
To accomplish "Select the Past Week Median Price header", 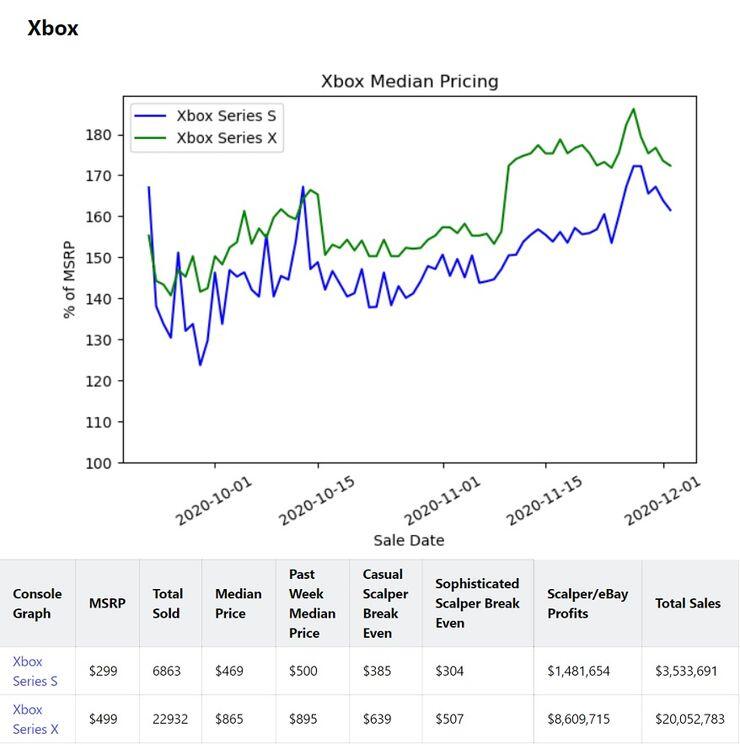I will click(x=312, y=603).
